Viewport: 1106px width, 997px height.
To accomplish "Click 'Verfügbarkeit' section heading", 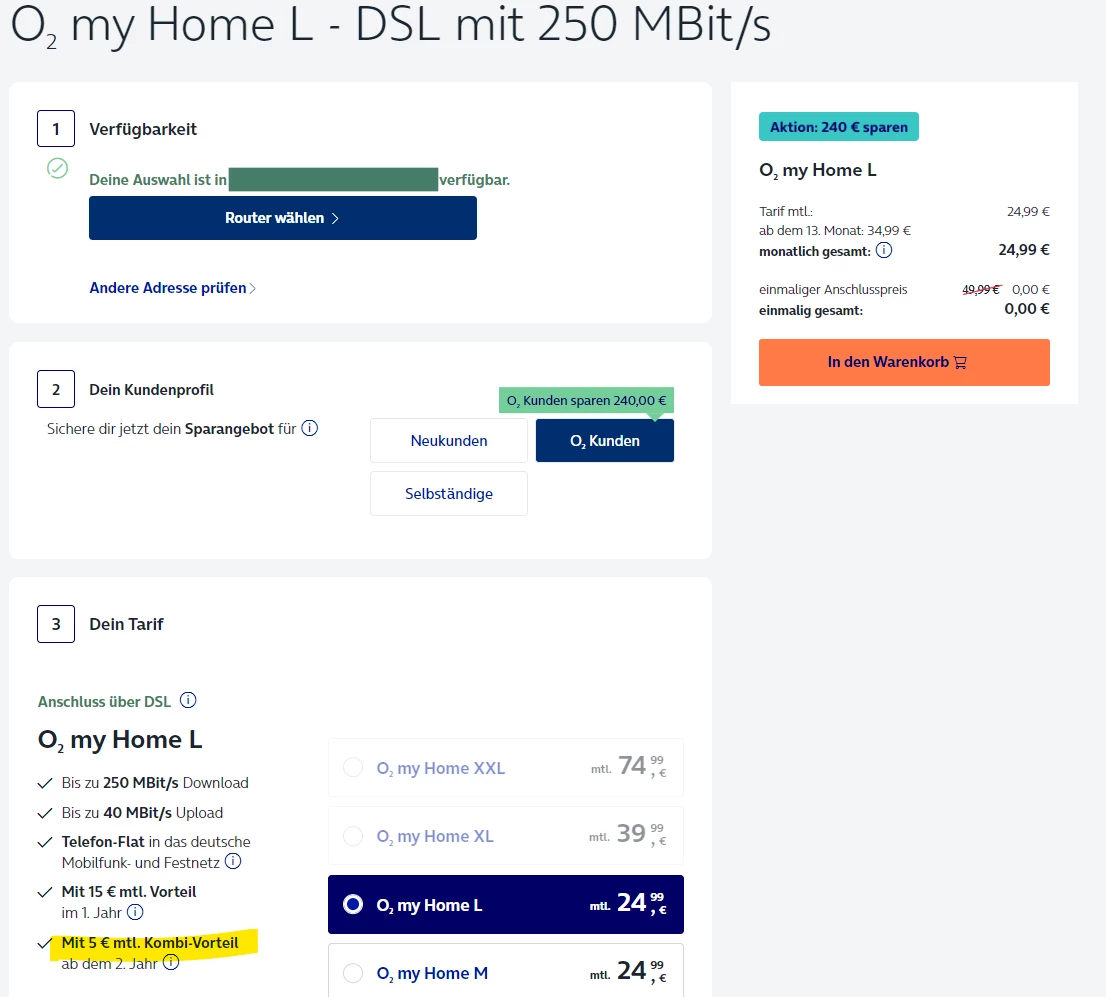I will (x=143, y=129).
